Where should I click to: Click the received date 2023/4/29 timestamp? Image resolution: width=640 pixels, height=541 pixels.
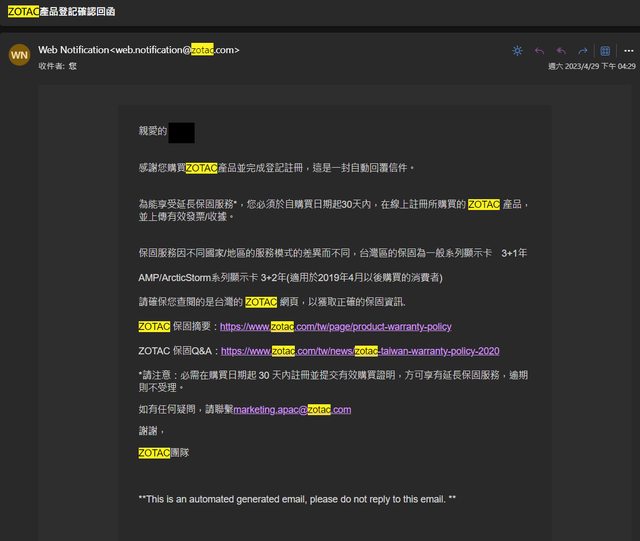point(591,66)
